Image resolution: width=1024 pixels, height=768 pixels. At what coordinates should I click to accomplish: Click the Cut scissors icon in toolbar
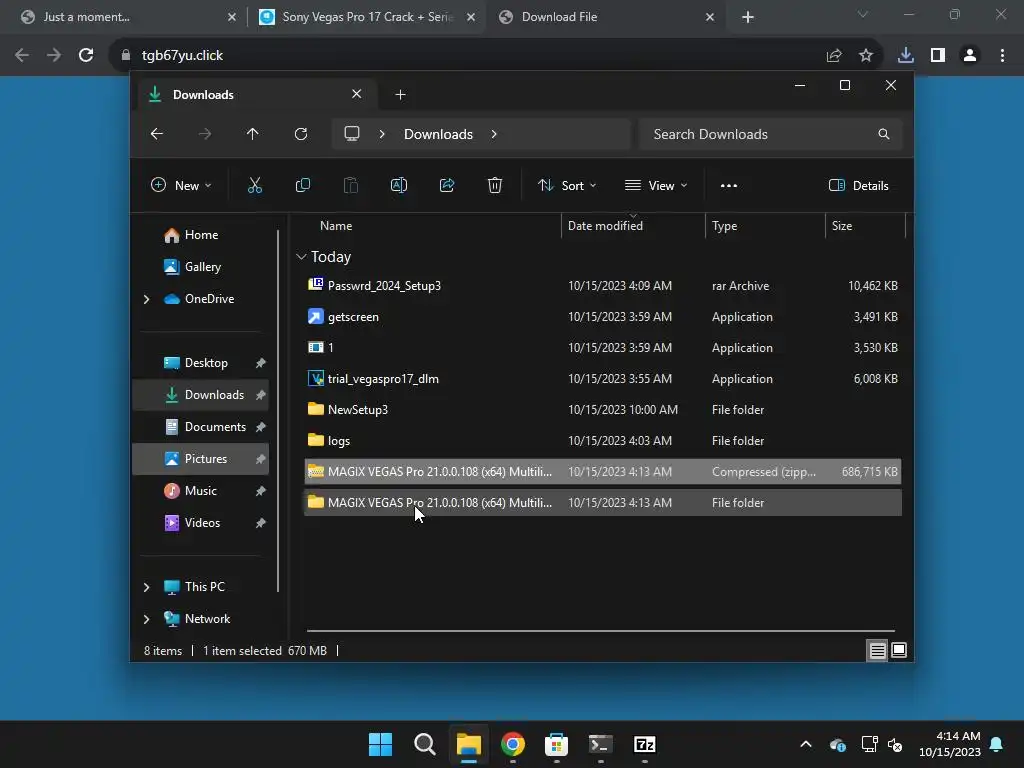pos(255,185)
